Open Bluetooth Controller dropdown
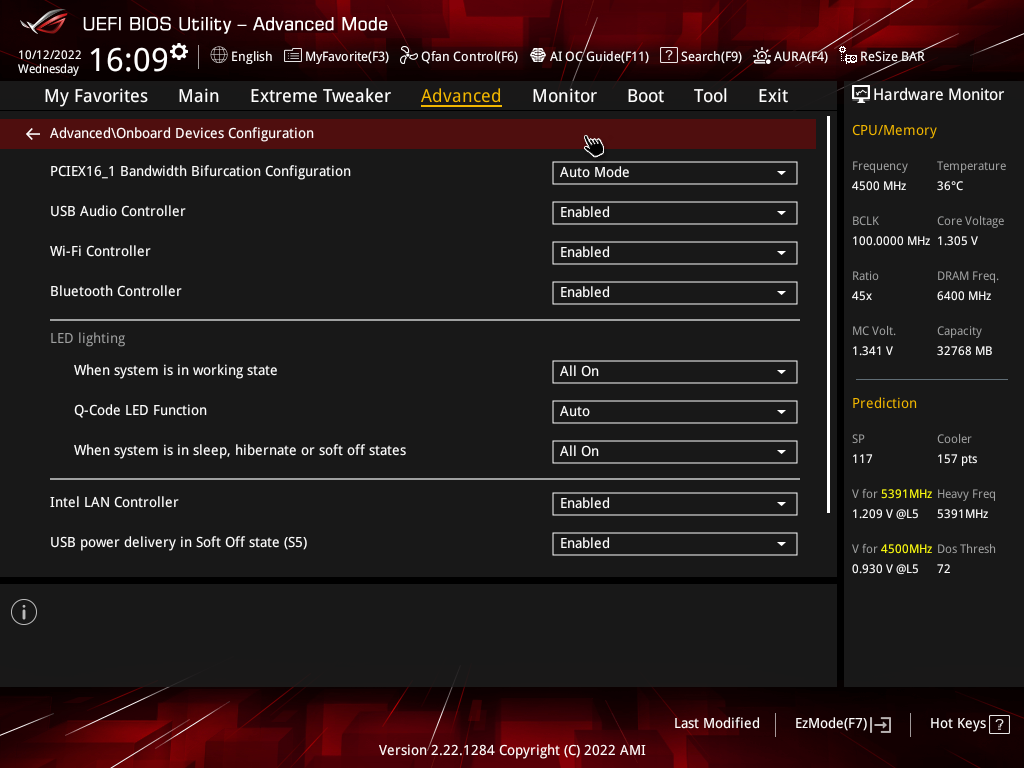The width and height of the screenshot is (1024, 768). [675, 293]
